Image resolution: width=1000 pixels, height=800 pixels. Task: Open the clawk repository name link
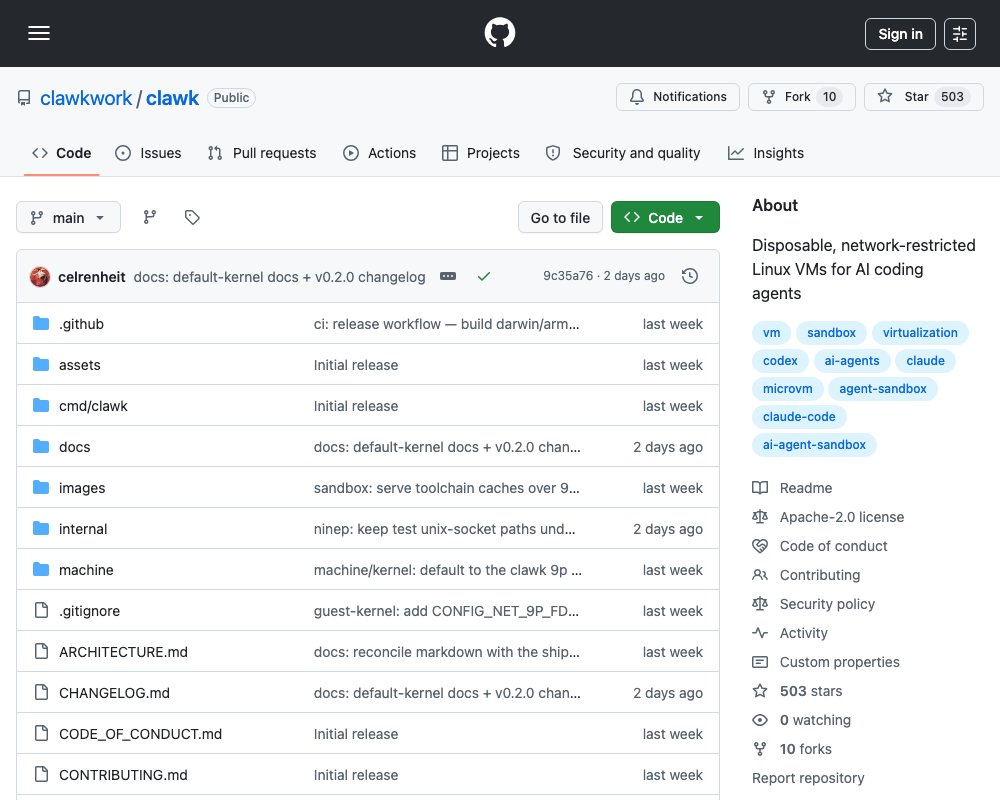pos(172,98)
